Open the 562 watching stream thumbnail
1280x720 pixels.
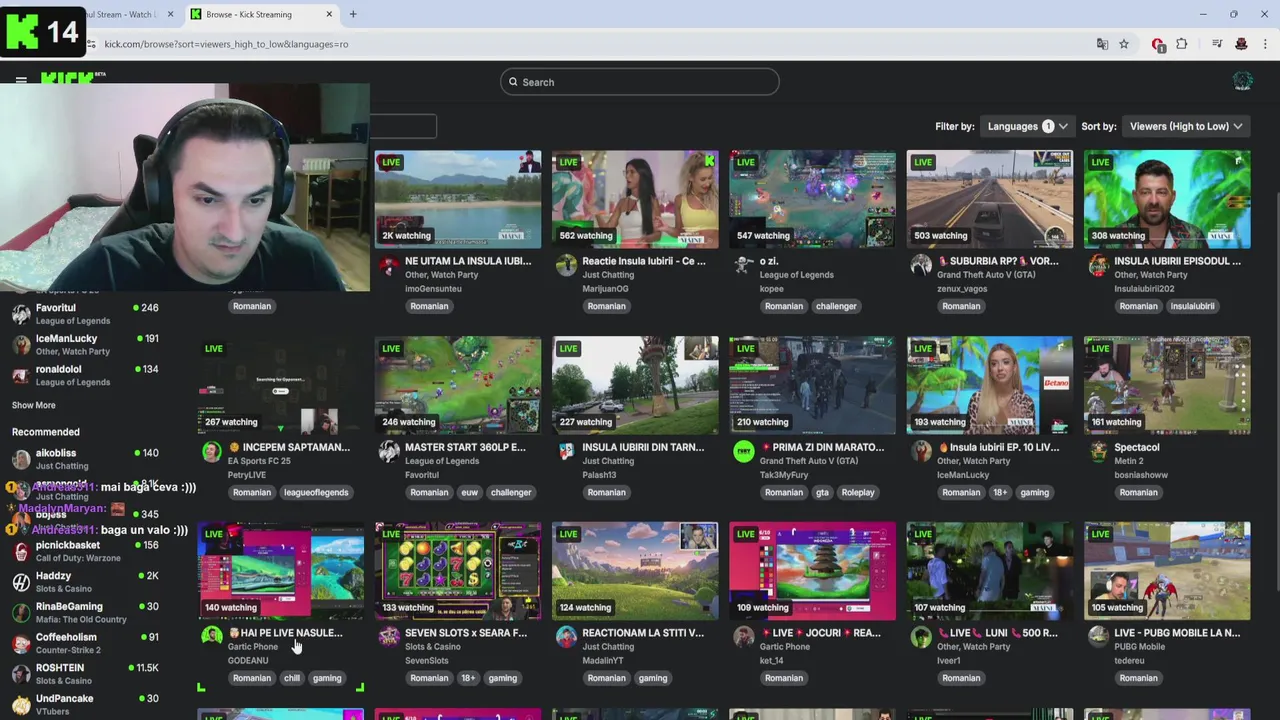point(635,199)
